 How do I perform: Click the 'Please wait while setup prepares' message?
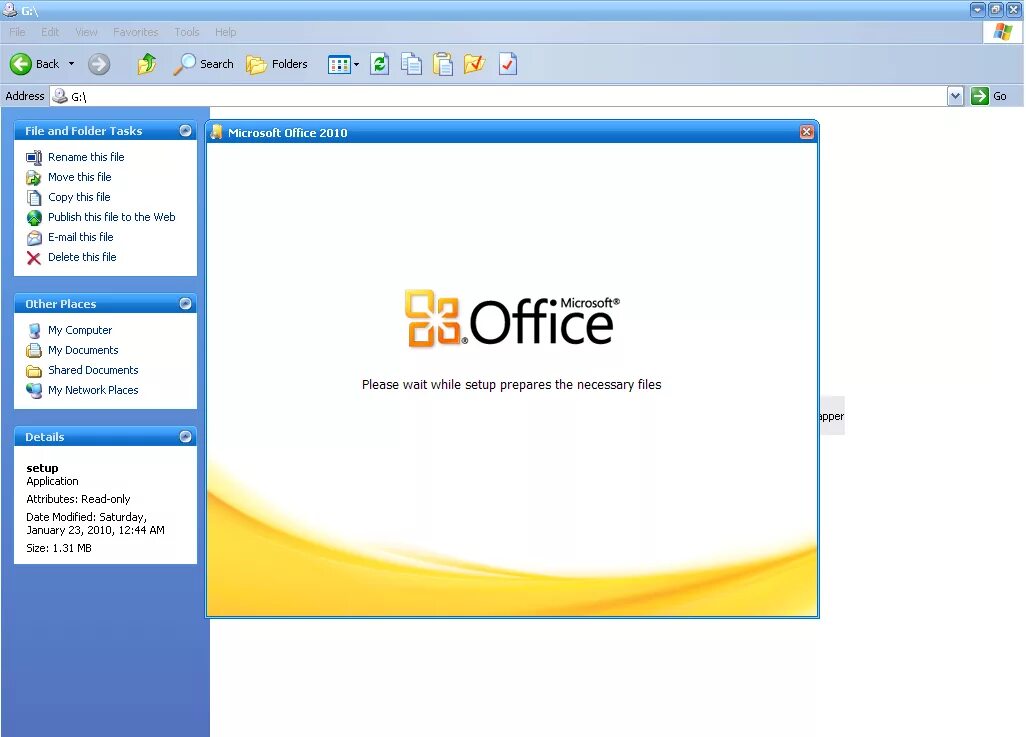pos(512,385)
